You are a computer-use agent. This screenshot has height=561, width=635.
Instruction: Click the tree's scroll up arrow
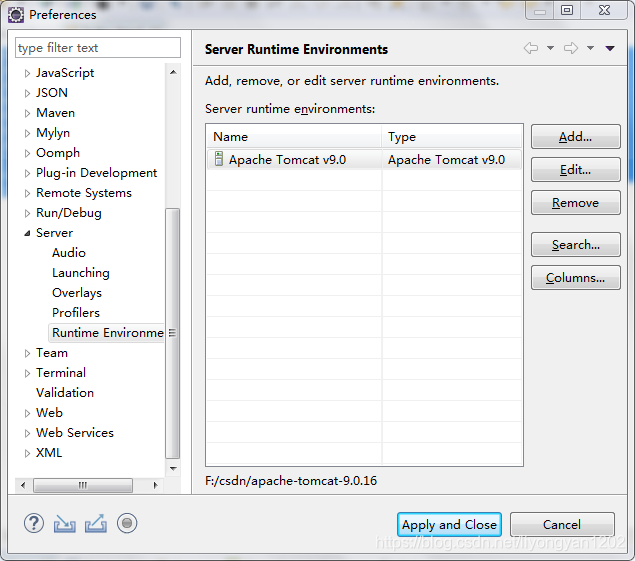pyautogui.click(x=173, y=72)
